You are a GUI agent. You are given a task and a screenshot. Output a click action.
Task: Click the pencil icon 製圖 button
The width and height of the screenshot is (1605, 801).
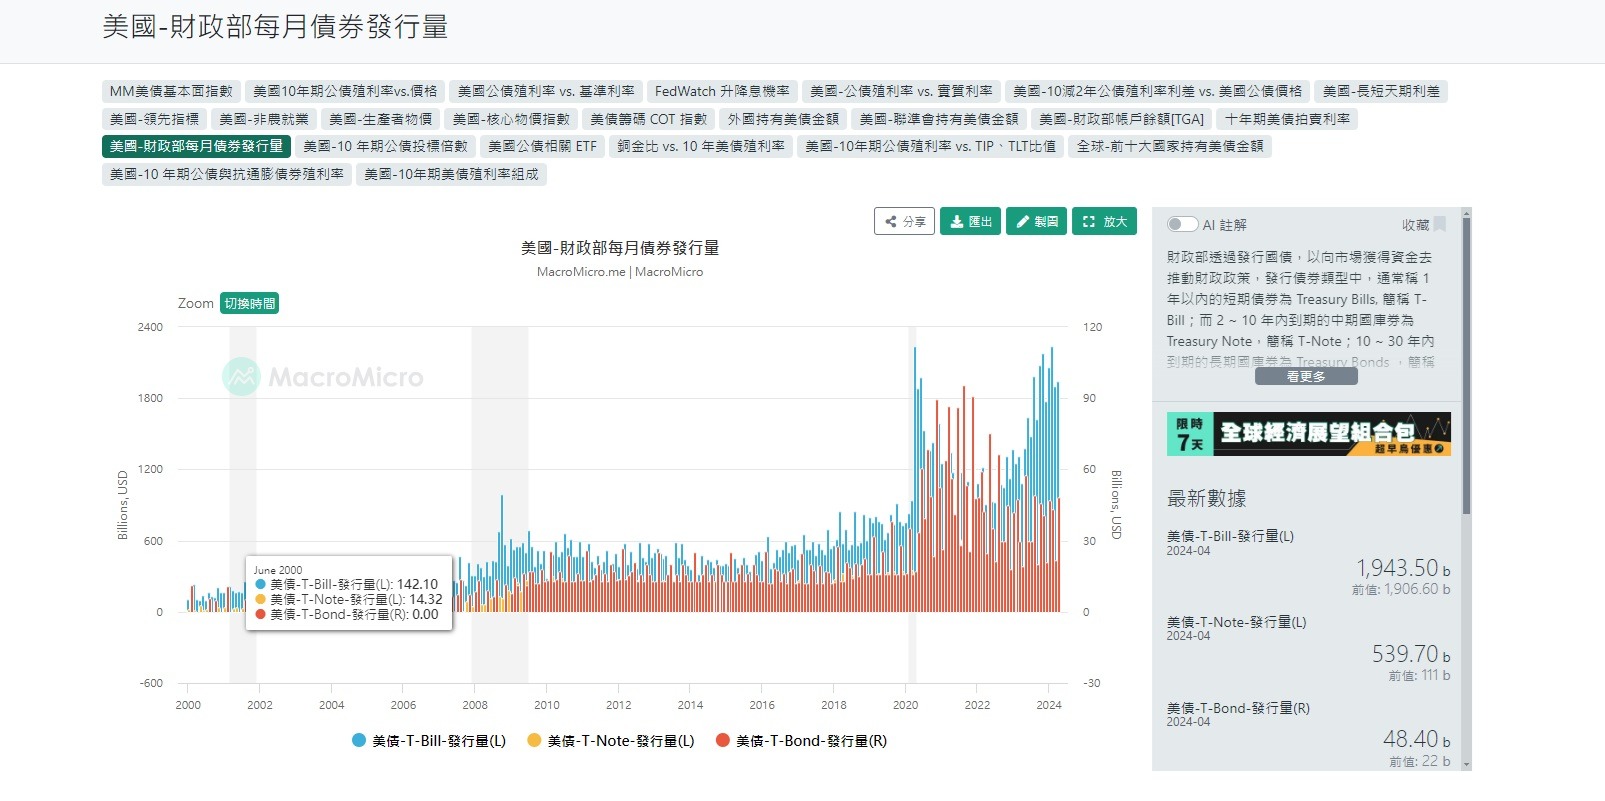[x=1023, y=222]
